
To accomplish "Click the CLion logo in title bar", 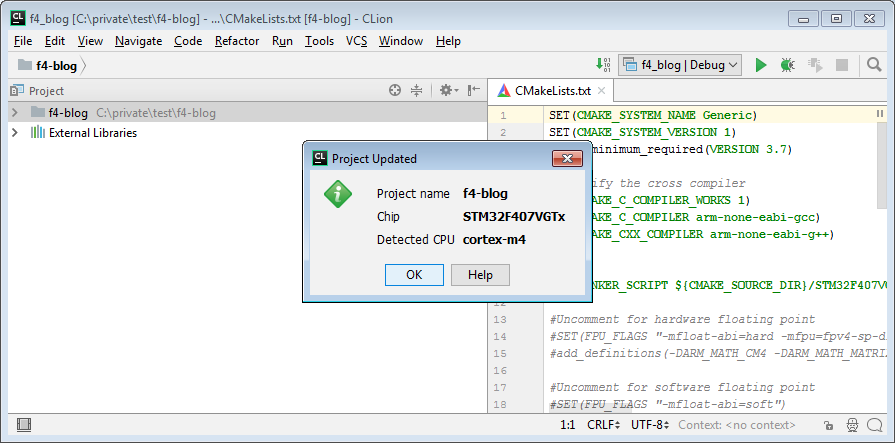I will [18, 19].
